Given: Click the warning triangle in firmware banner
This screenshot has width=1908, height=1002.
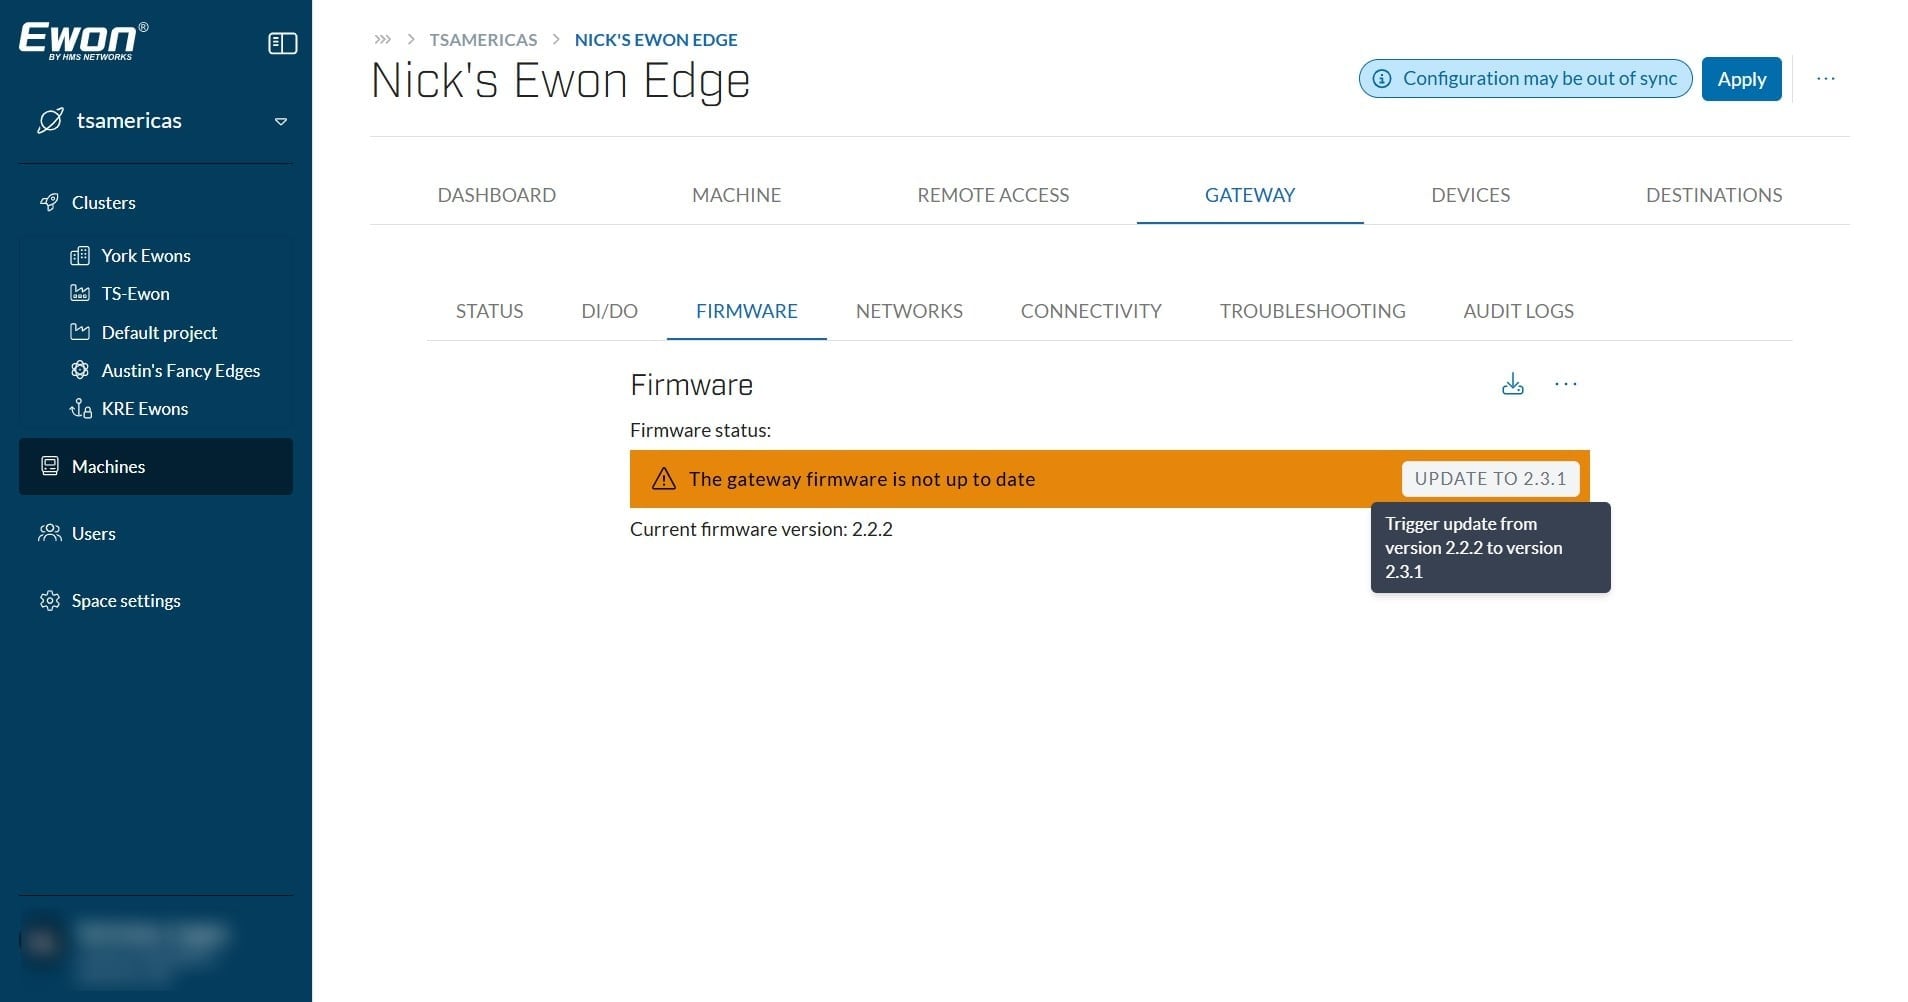Looking at the screenshot, I should [664, 479].
